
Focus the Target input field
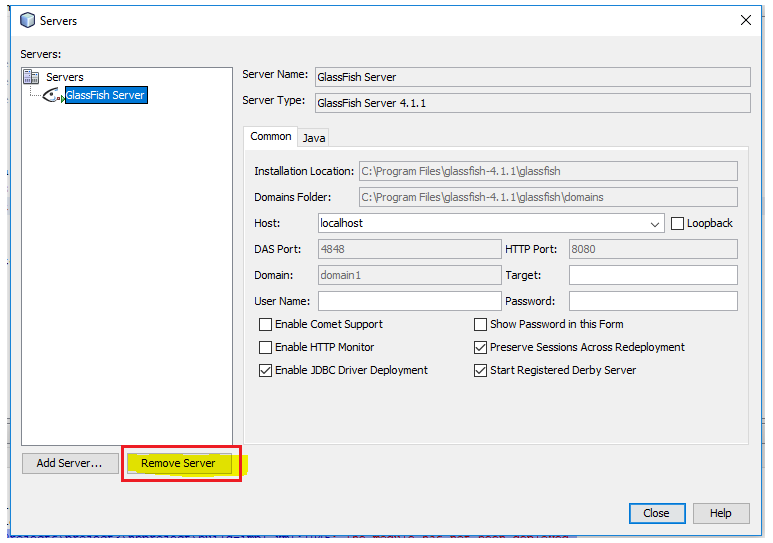[x=653, y=275]
